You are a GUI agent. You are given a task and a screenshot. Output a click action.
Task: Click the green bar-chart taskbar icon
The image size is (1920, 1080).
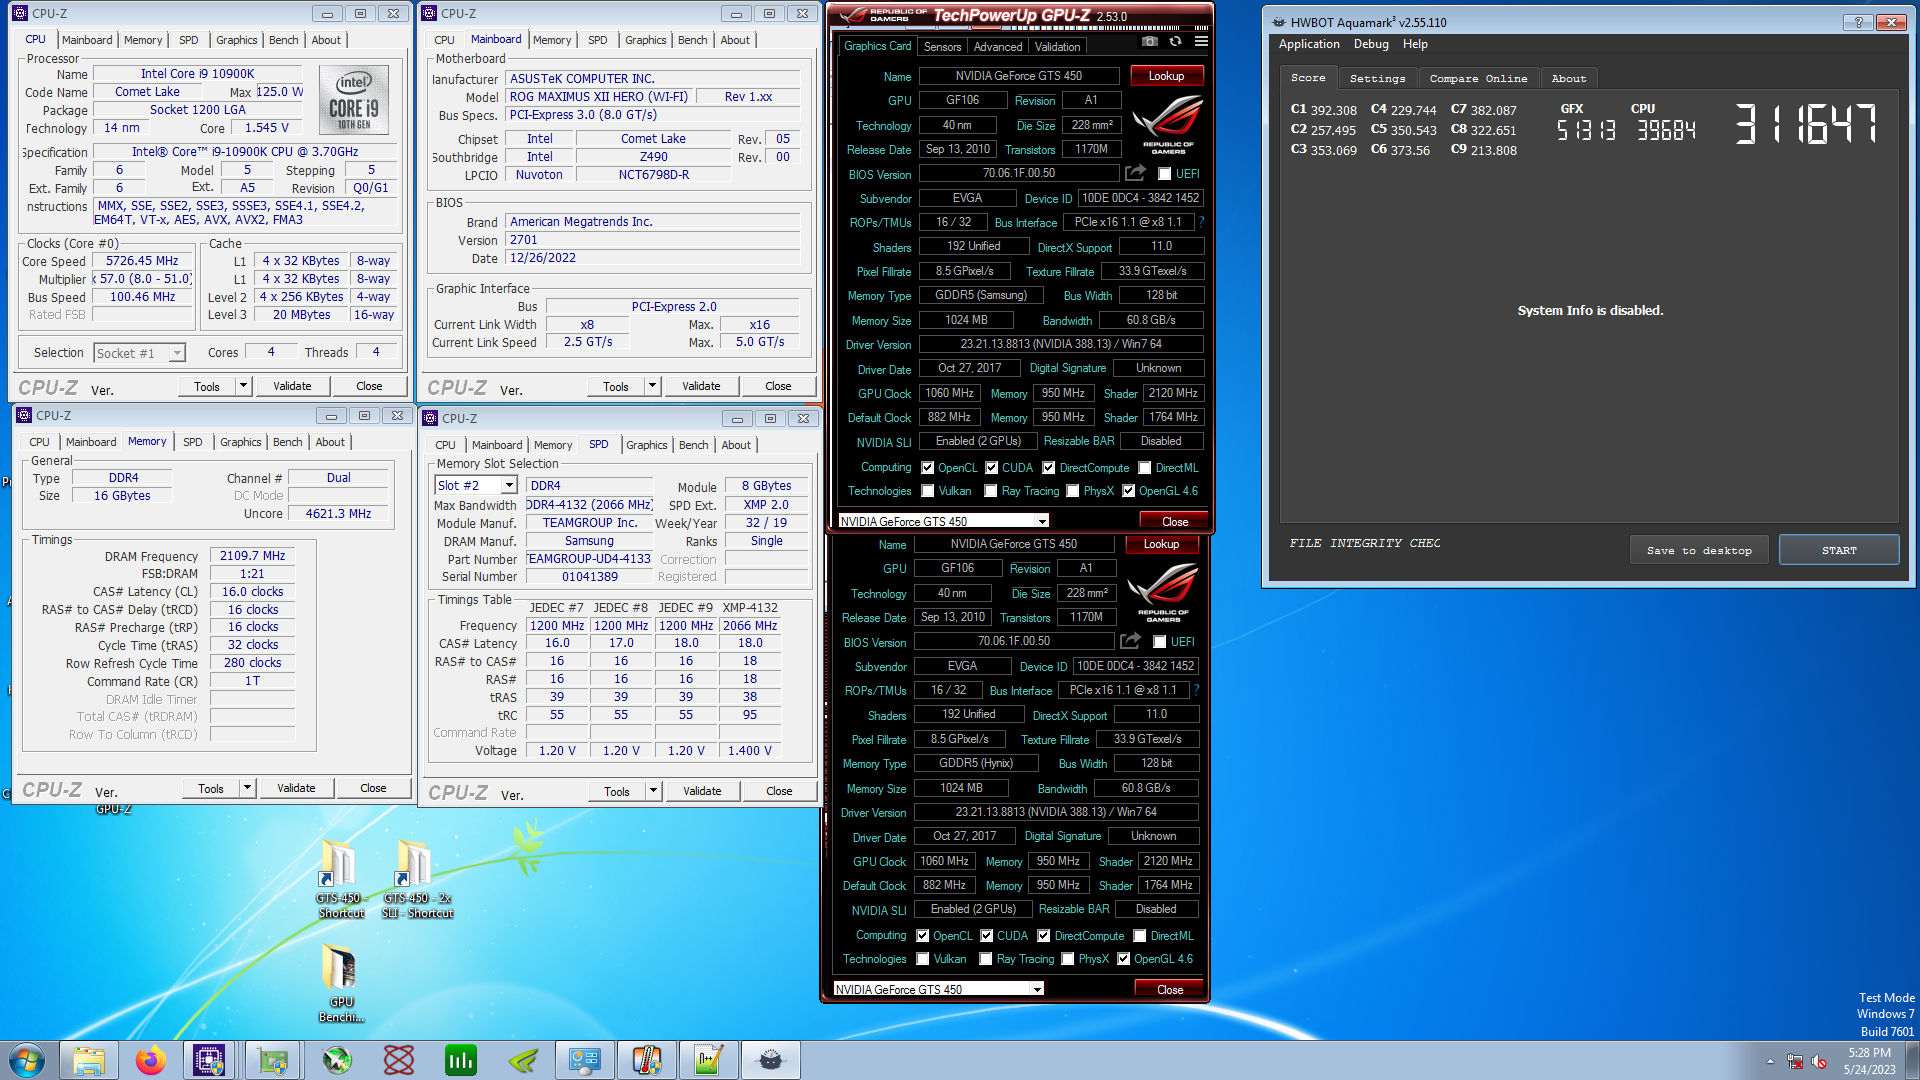tap(461, 1060)
